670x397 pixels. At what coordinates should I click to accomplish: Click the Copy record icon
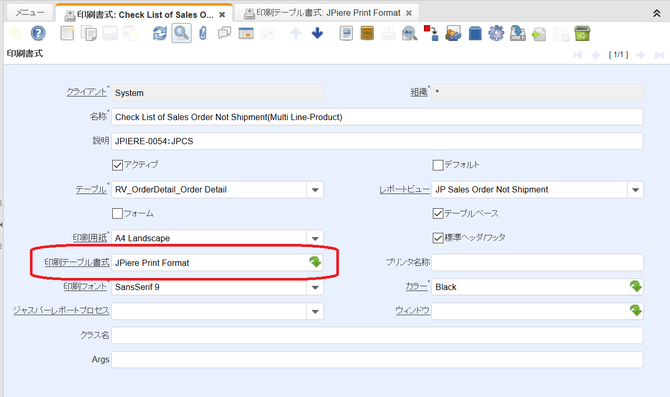point(88,33)
